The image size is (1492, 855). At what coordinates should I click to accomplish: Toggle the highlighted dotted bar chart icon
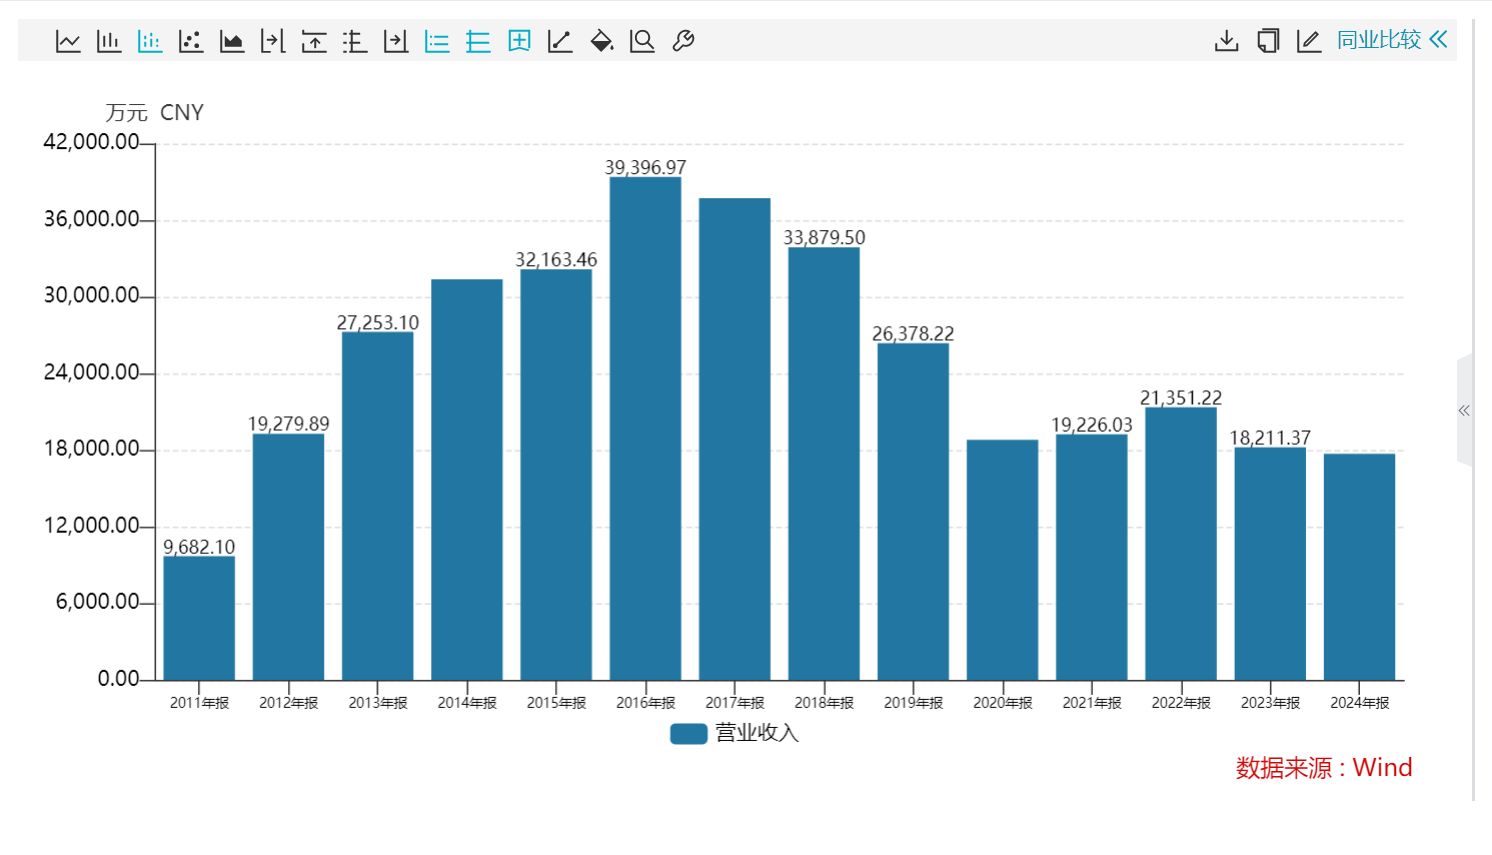(x=150, y=41)
